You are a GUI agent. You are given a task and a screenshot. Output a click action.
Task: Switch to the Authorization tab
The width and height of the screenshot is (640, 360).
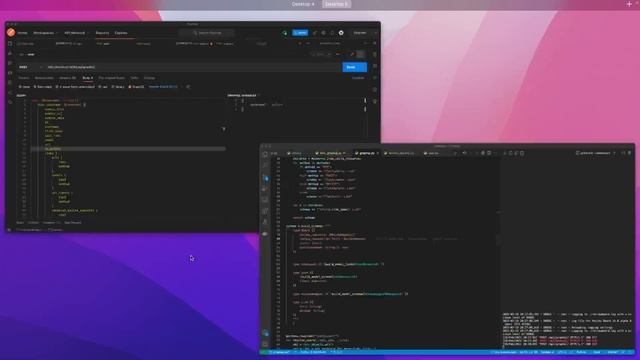tap(44, 78)
